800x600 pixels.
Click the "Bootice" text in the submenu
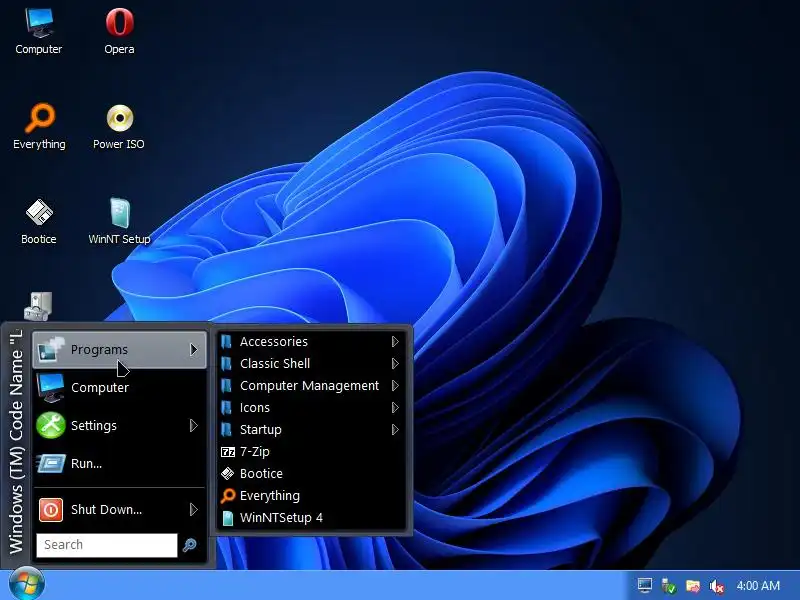261,473
